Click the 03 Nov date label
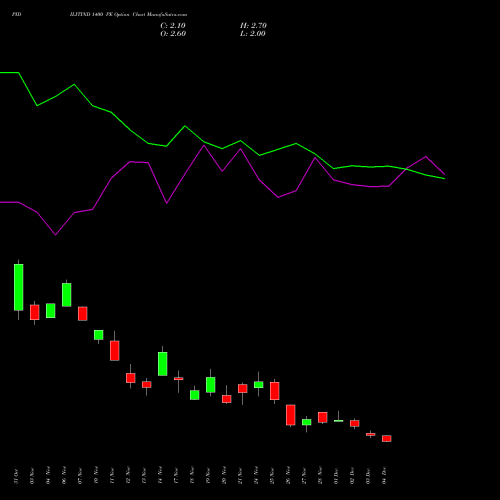Image resolution: width=500 pixels, height=500 pixels. point(32,476)
